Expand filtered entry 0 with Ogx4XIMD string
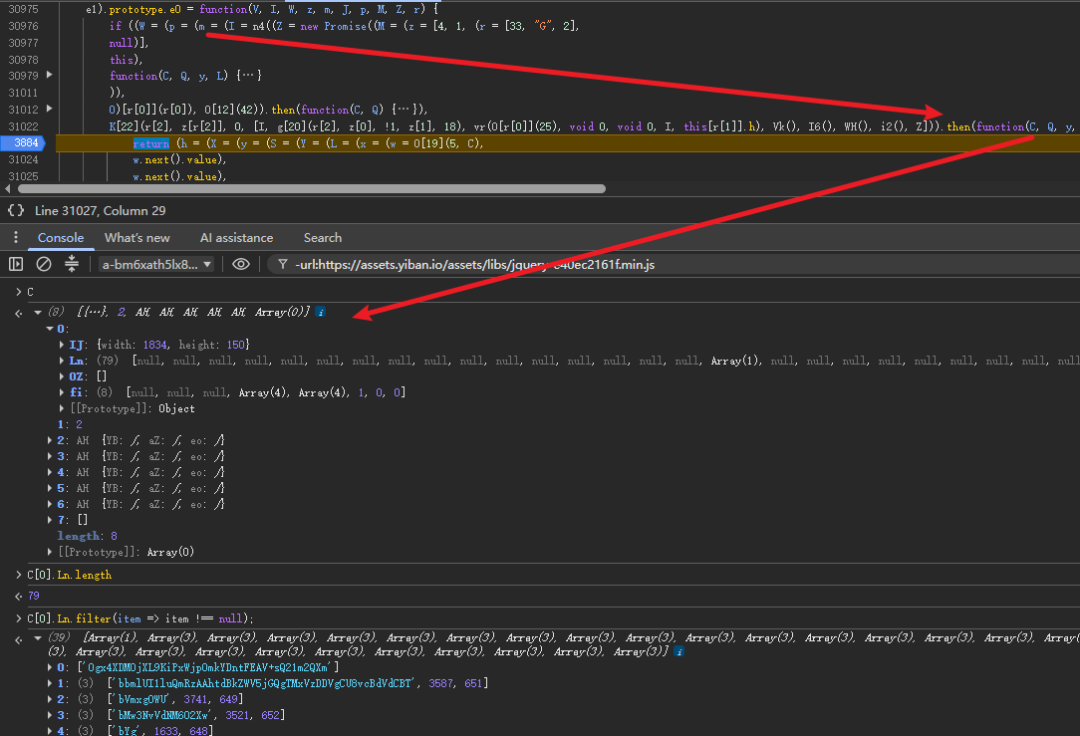The height and width of the screenshot is (736, 1080). [x=50, y=667]
